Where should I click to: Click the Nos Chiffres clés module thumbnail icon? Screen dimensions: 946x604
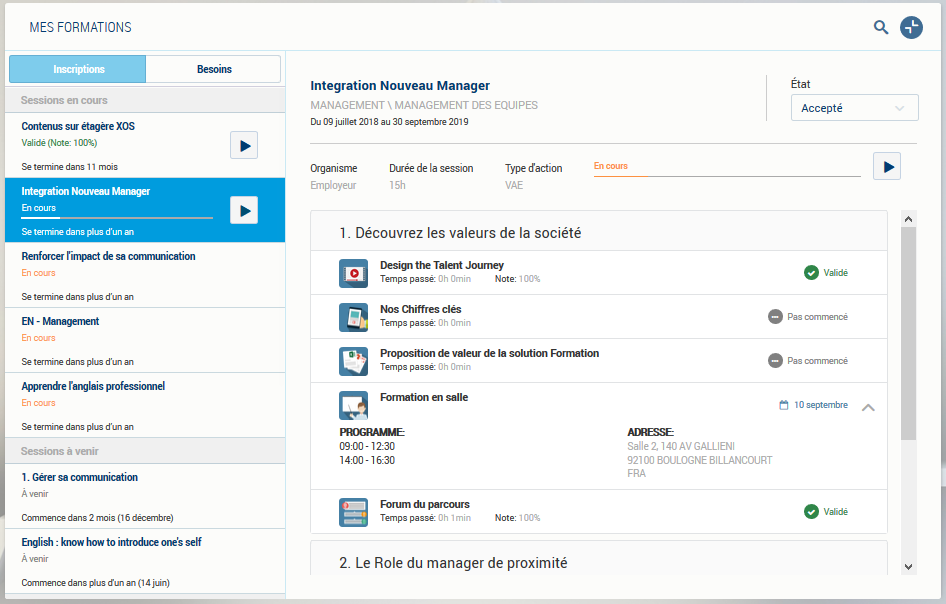coord(353,316)
